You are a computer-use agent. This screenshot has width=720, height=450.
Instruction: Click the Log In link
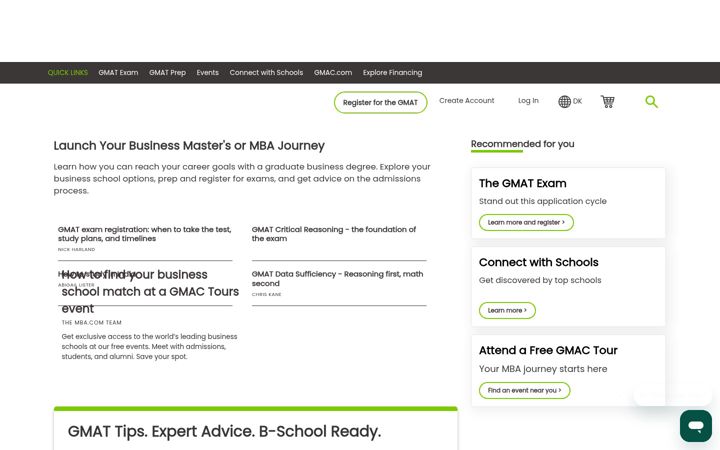tap(528, 101)
